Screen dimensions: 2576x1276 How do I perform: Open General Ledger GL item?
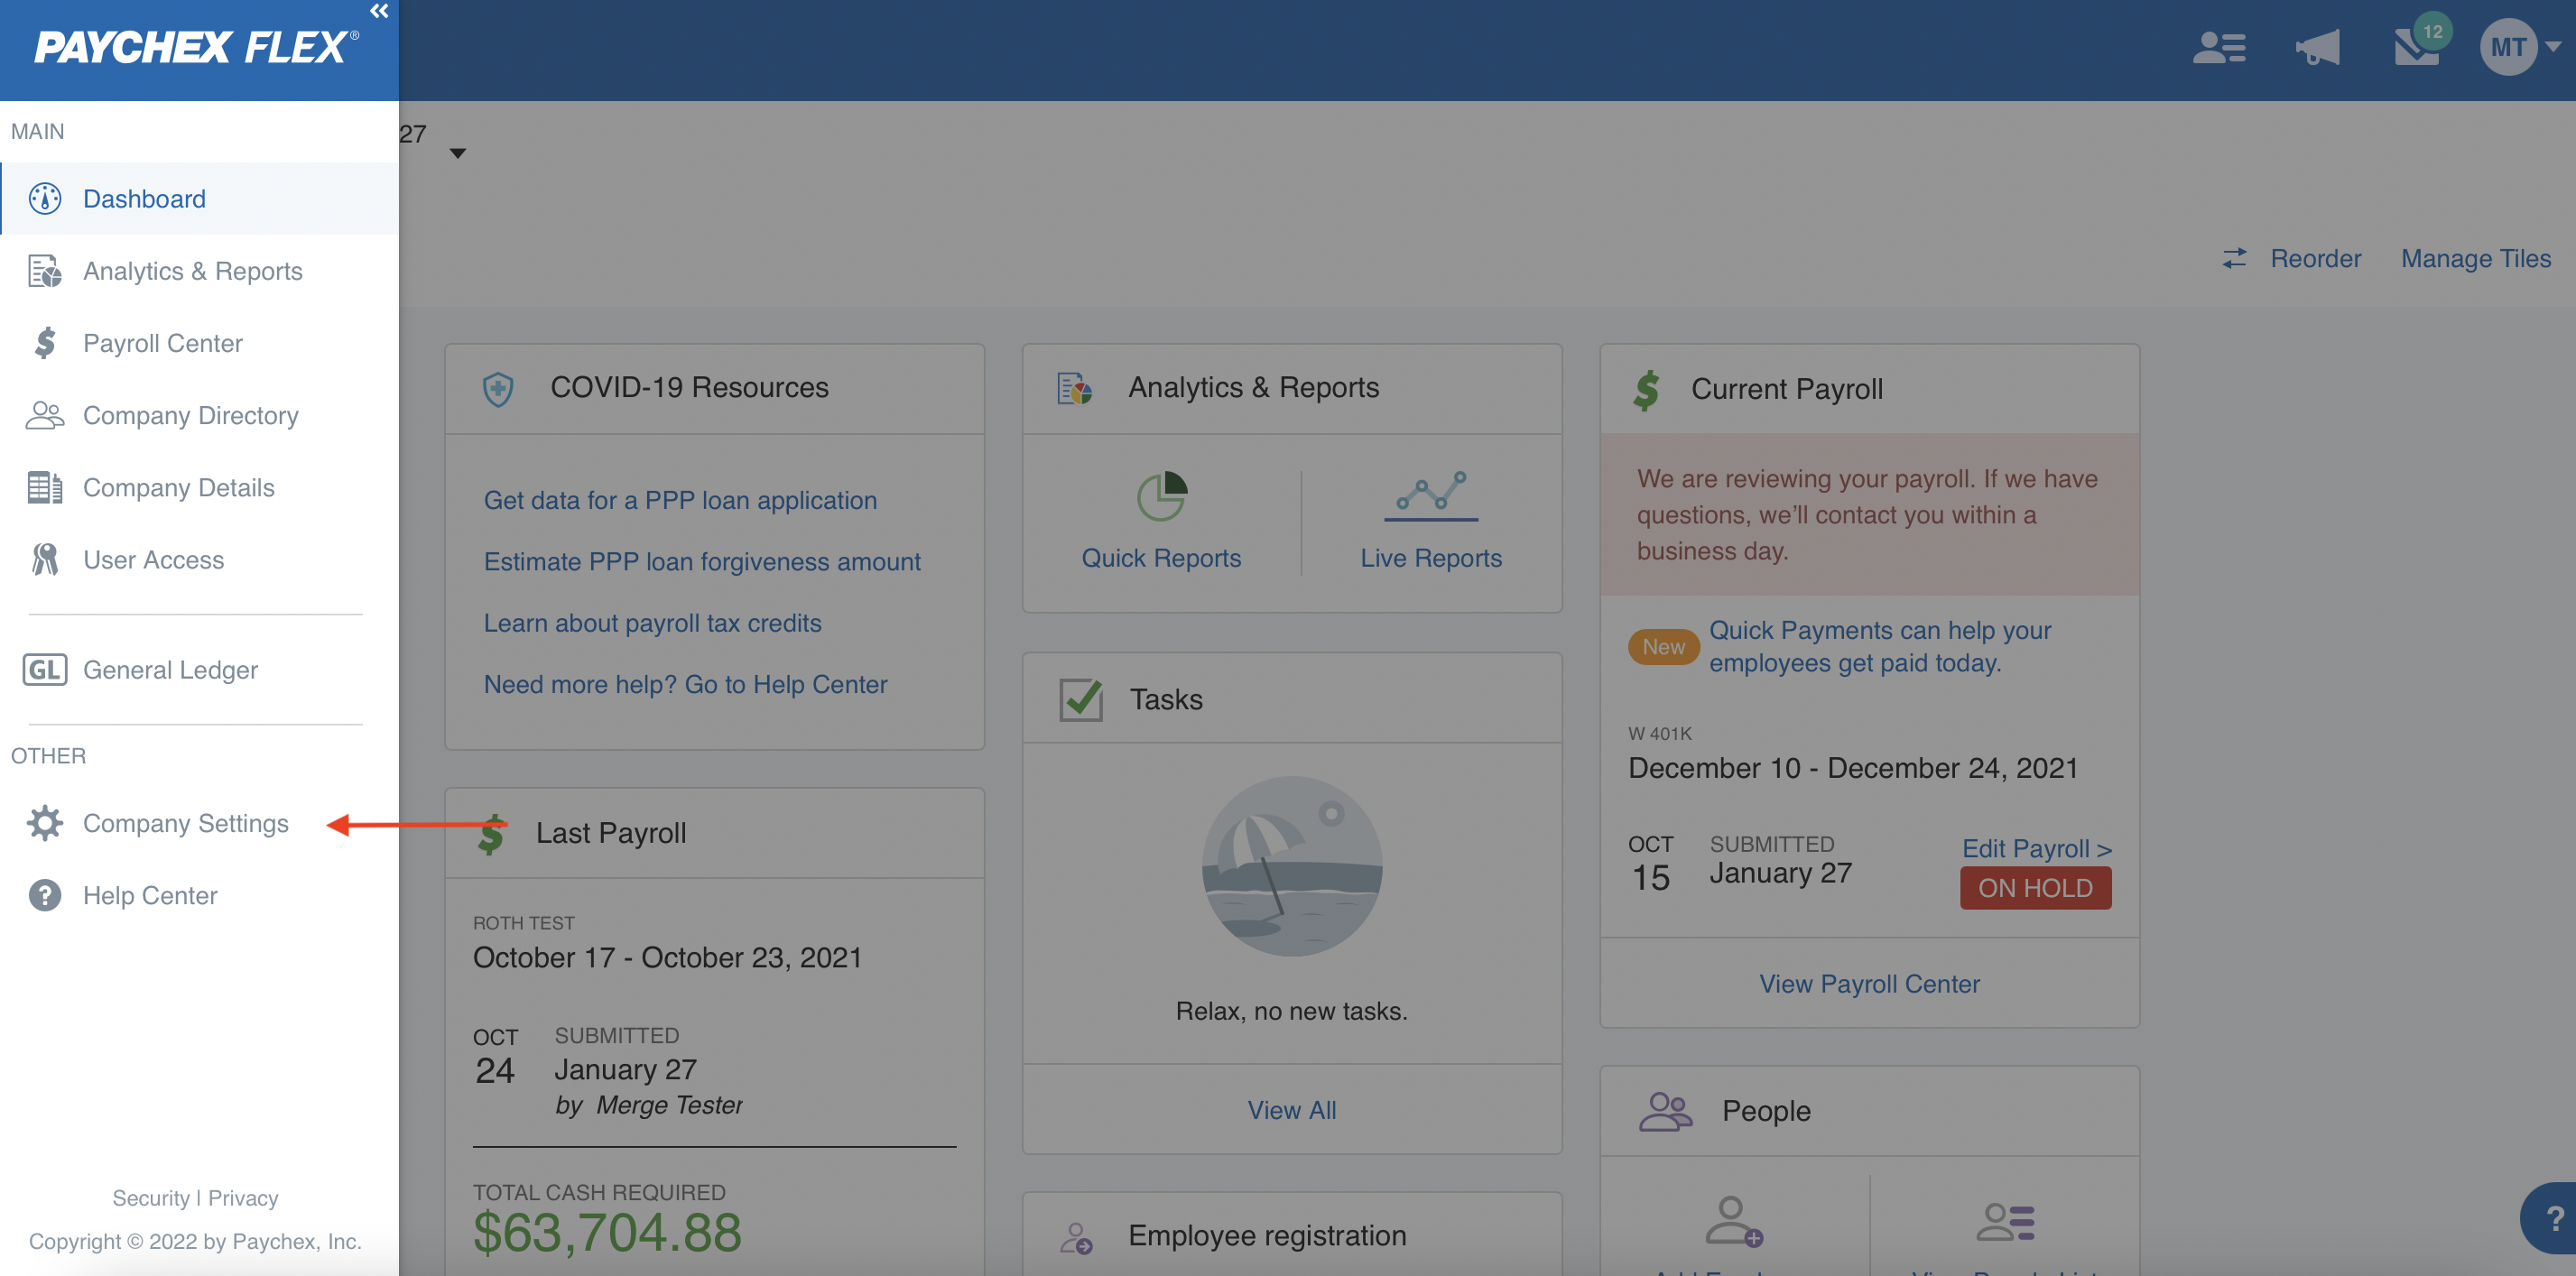(x=170, y=670)
